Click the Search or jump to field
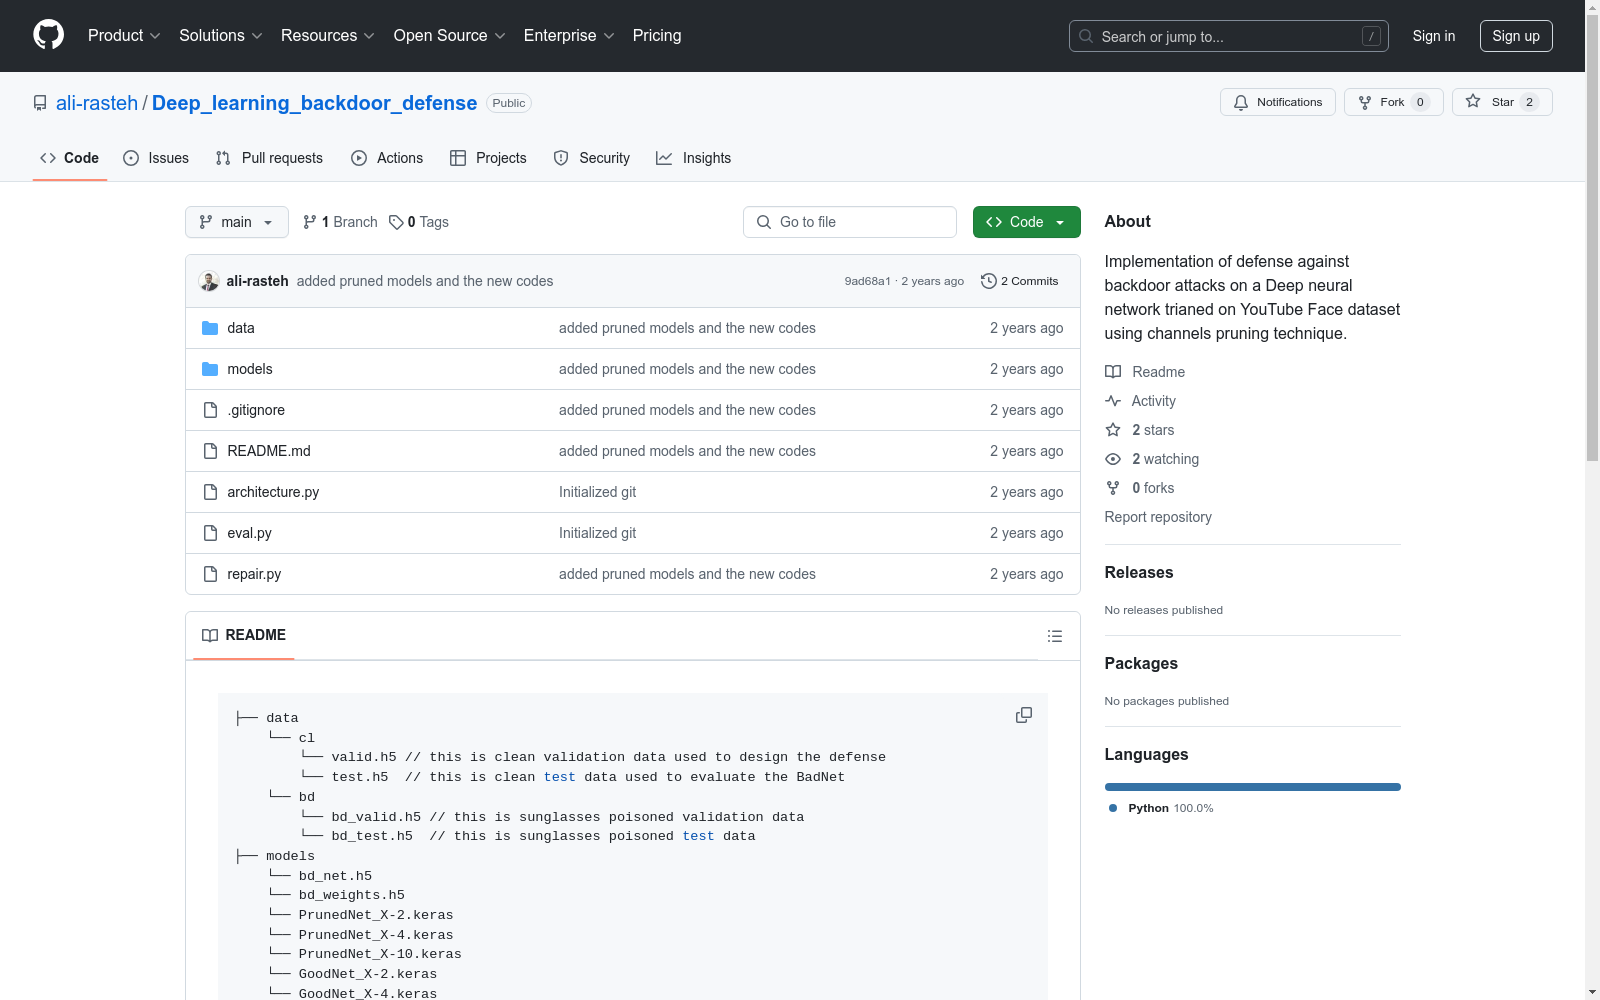Viewport: 1600px width, 1000px height. [1228, 36]
